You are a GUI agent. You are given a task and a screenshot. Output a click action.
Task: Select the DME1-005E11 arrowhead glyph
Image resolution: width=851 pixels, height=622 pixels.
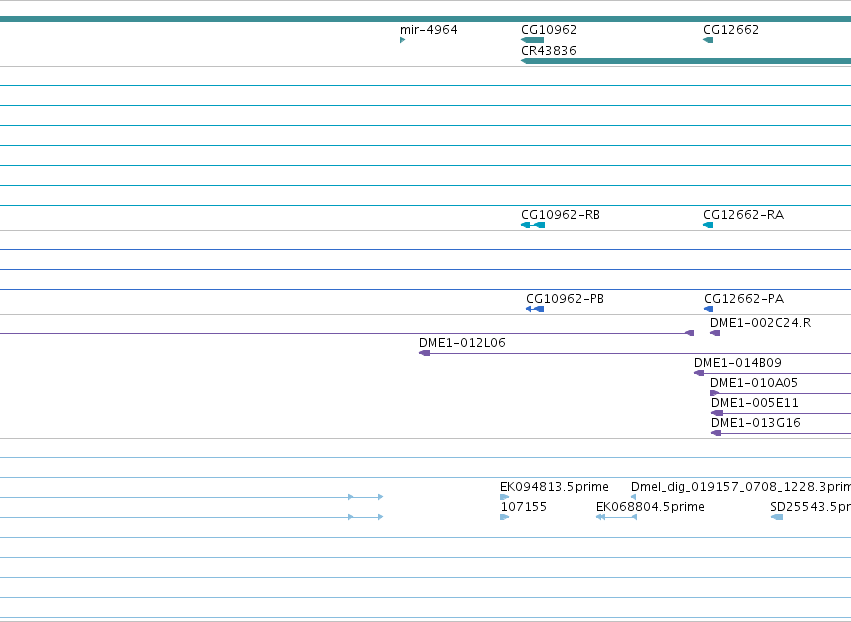coord(717,414)
